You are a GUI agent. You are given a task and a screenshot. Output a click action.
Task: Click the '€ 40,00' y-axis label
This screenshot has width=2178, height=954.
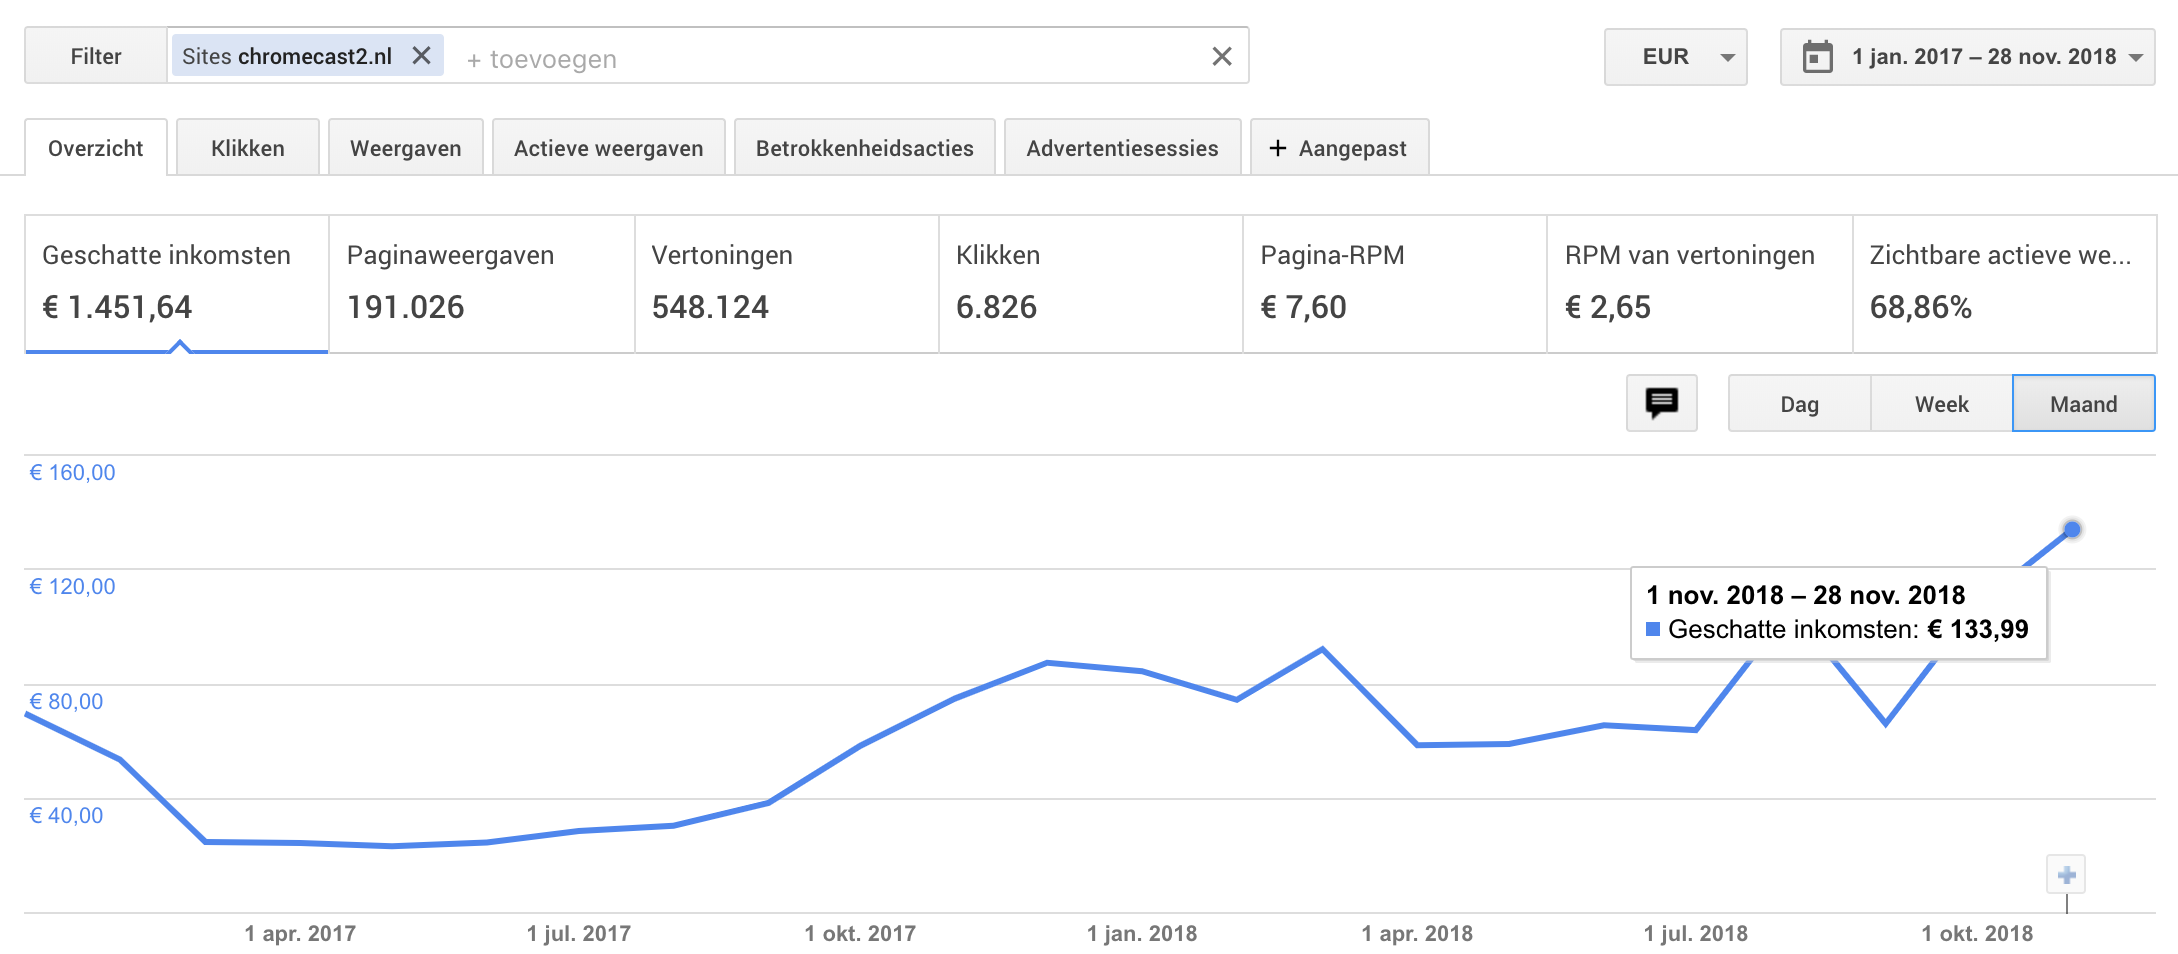point(66,815)
